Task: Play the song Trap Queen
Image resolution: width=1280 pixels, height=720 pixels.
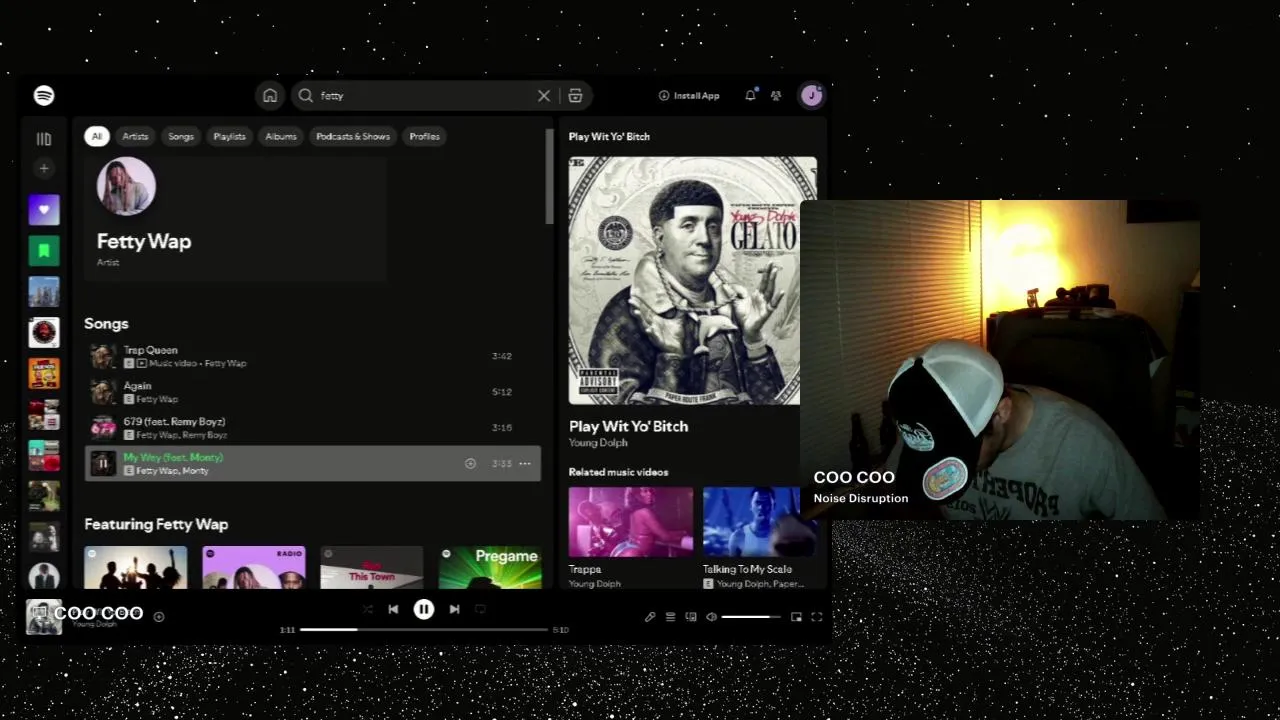Action: (x=312, y=356)
